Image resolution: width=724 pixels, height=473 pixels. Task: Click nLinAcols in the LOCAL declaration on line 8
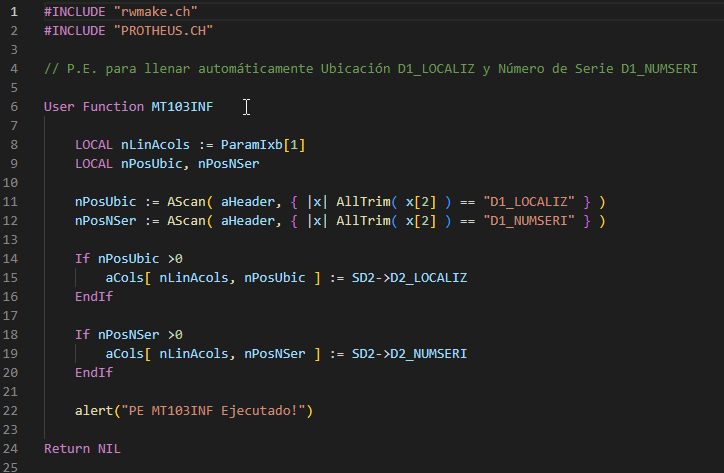click(x=155, y=145)
